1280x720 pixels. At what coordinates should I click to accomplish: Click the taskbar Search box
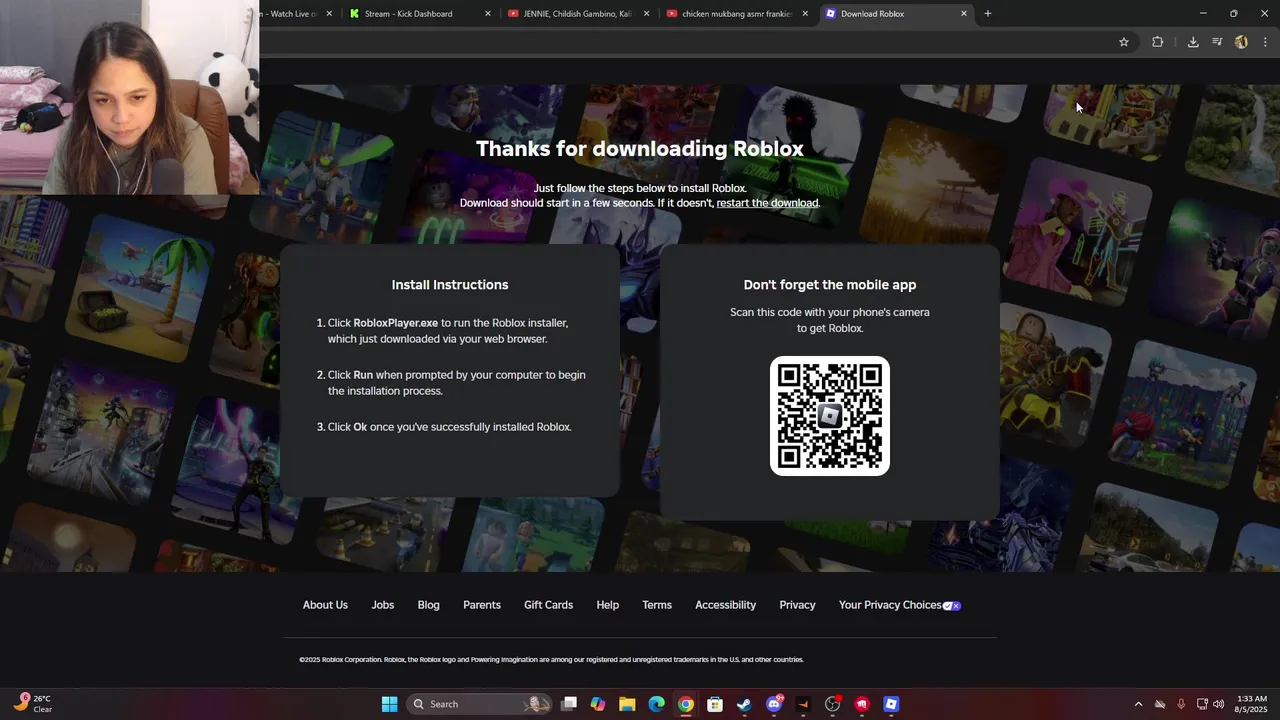tap(479, 704)
